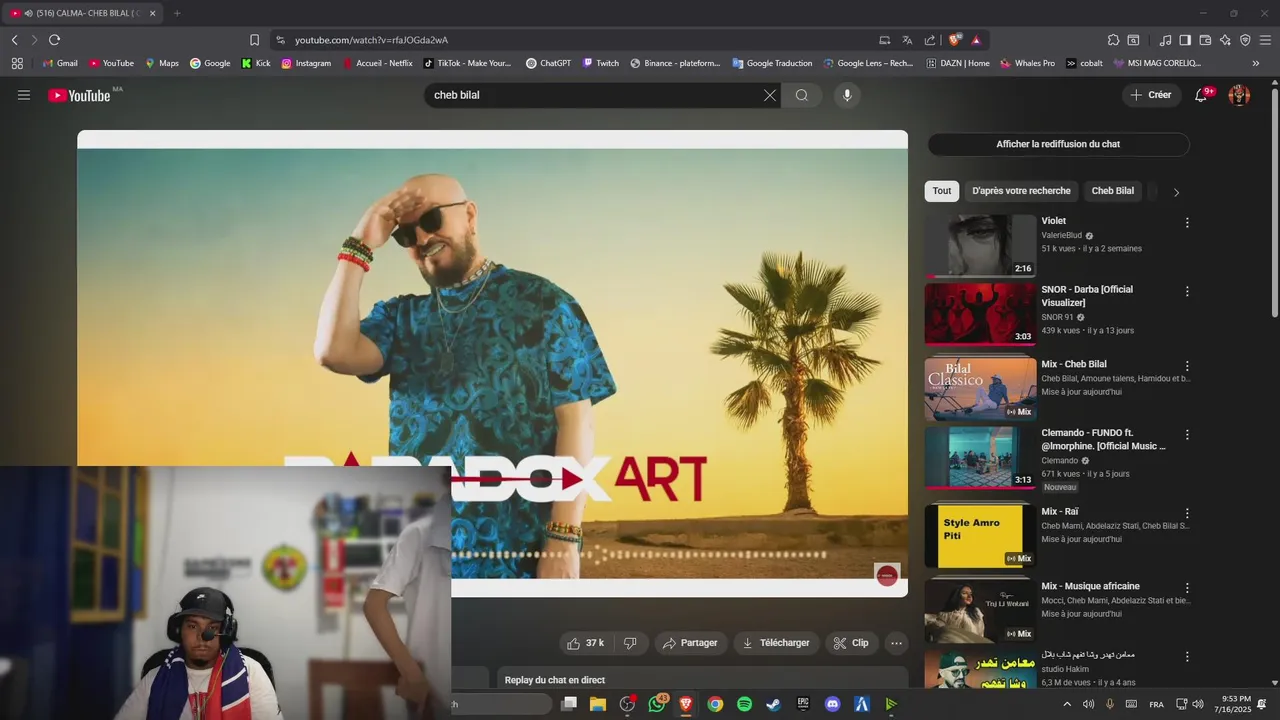The height and width of the screenshot is (720, 1280).
Task: Open options menu for Clemando - FUNDO video
Action: [x=1187, y=435]
